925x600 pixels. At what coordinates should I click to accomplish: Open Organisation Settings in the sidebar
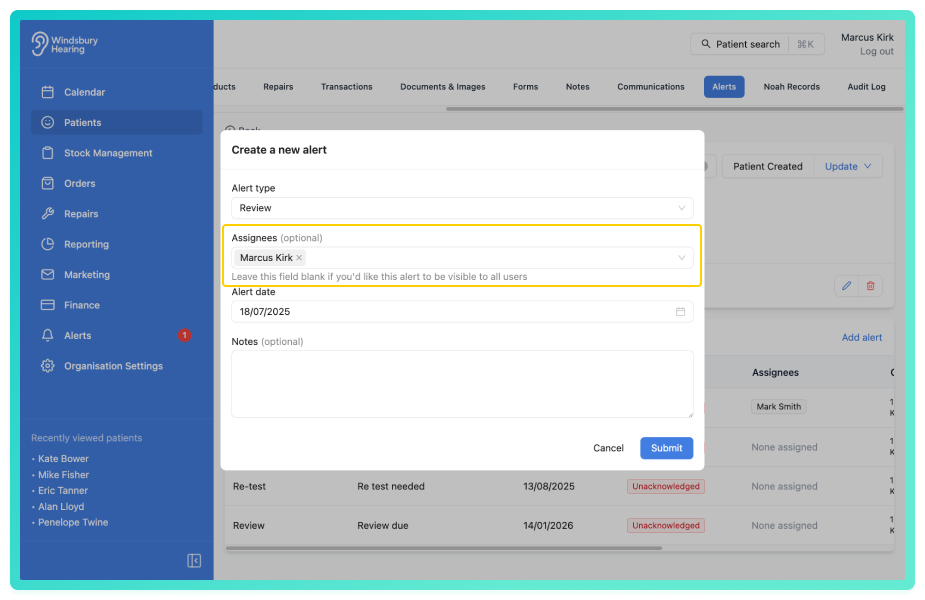tap(116, 366)
